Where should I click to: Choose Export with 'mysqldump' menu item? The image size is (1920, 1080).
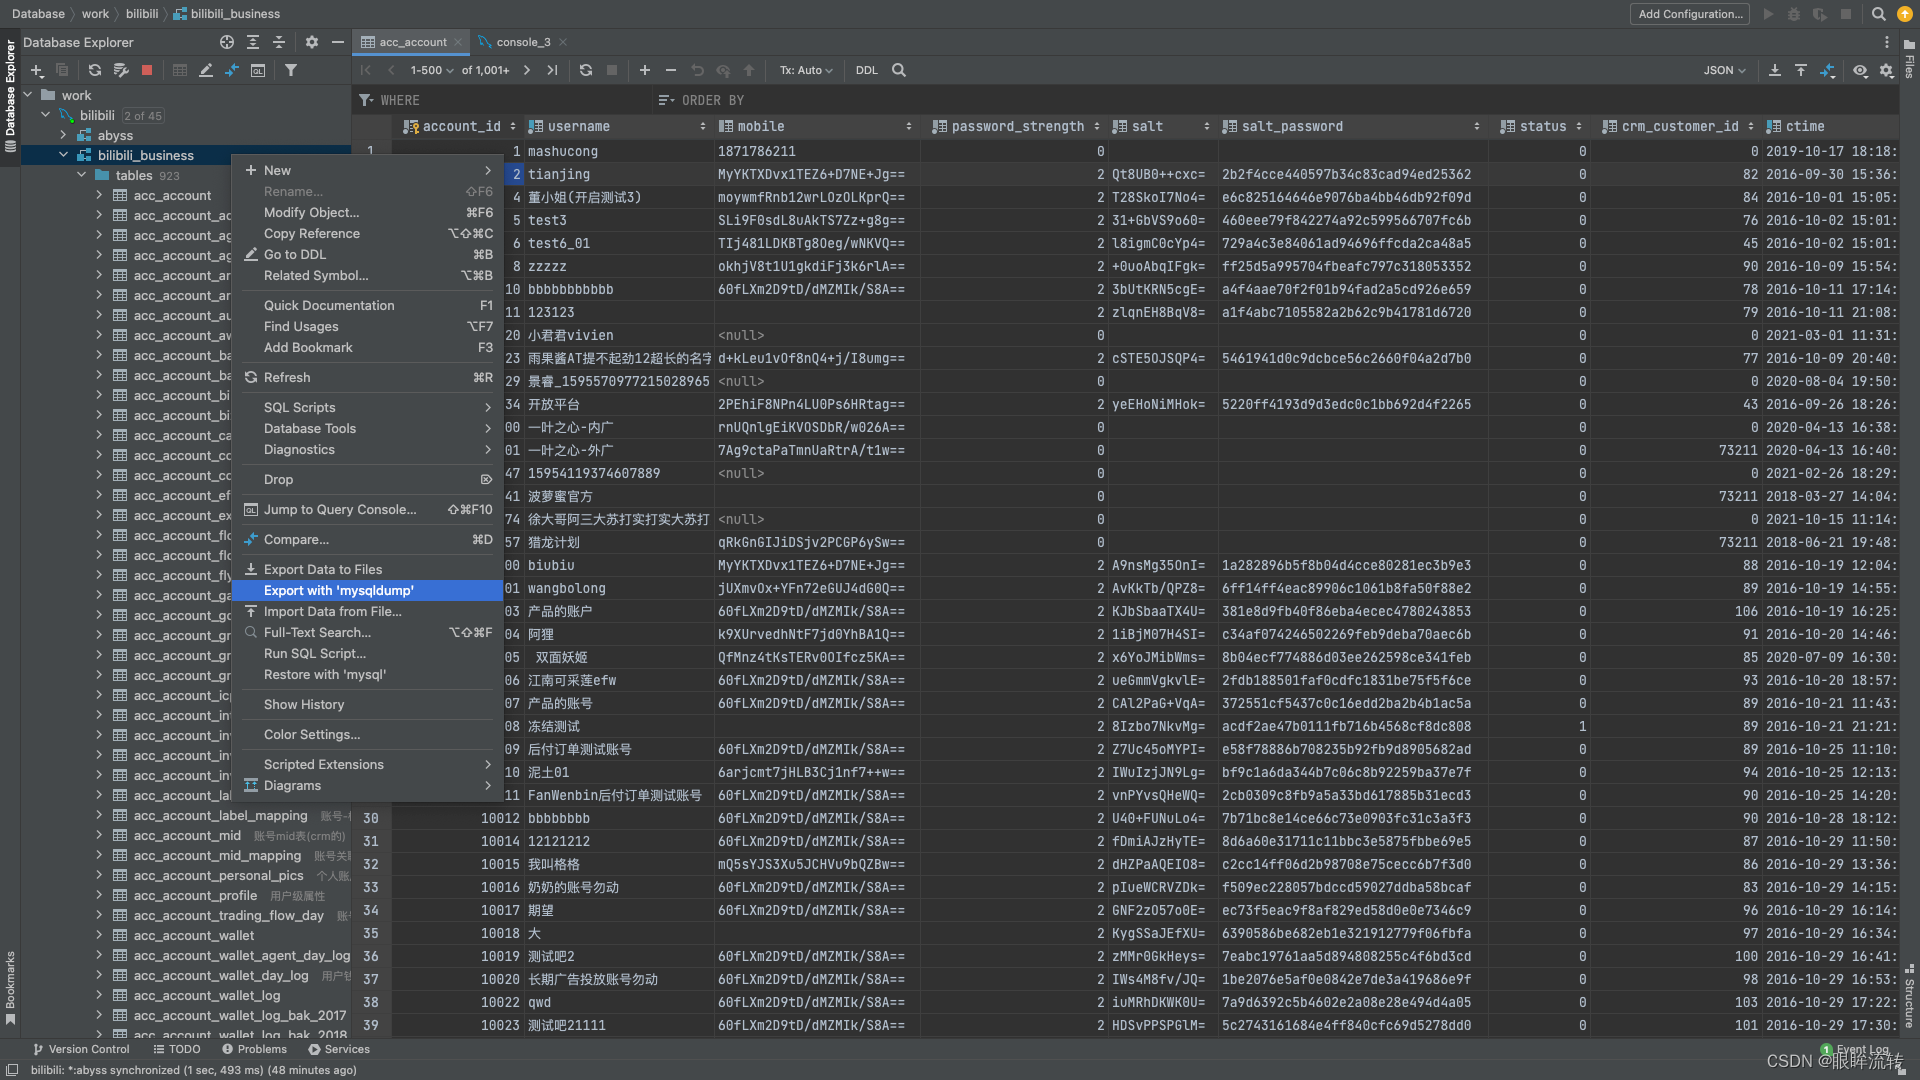click(368, 591)
